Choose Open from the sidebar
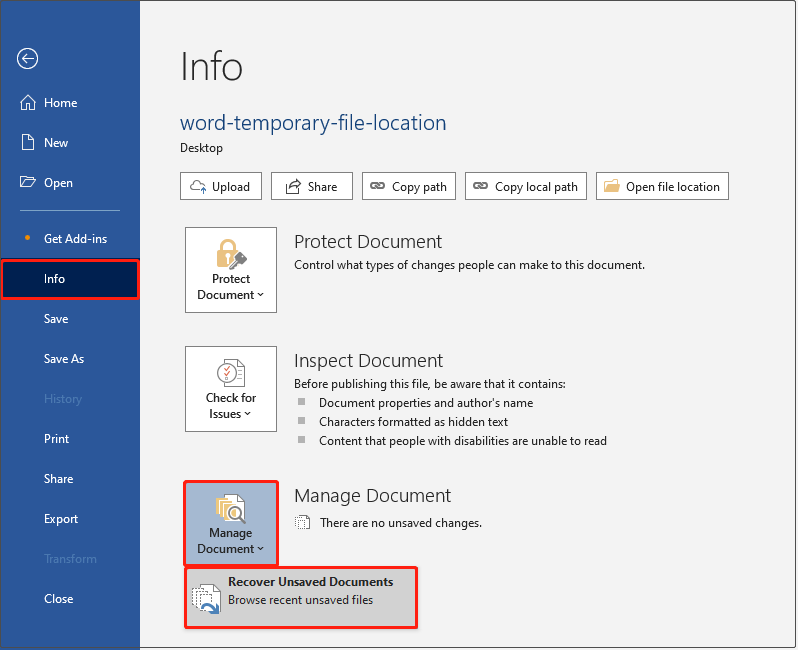798x650 pixels. (70, 183)
